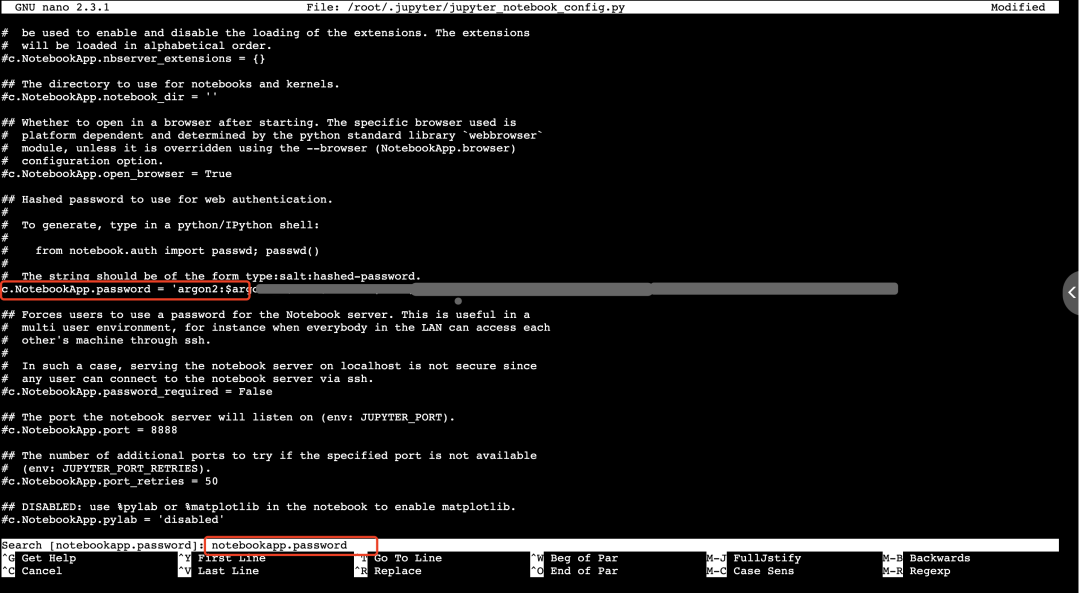Click the ^W Beg of Par shortcut
This screenshot has width=1080, height=593.
[x=574, y=558]
